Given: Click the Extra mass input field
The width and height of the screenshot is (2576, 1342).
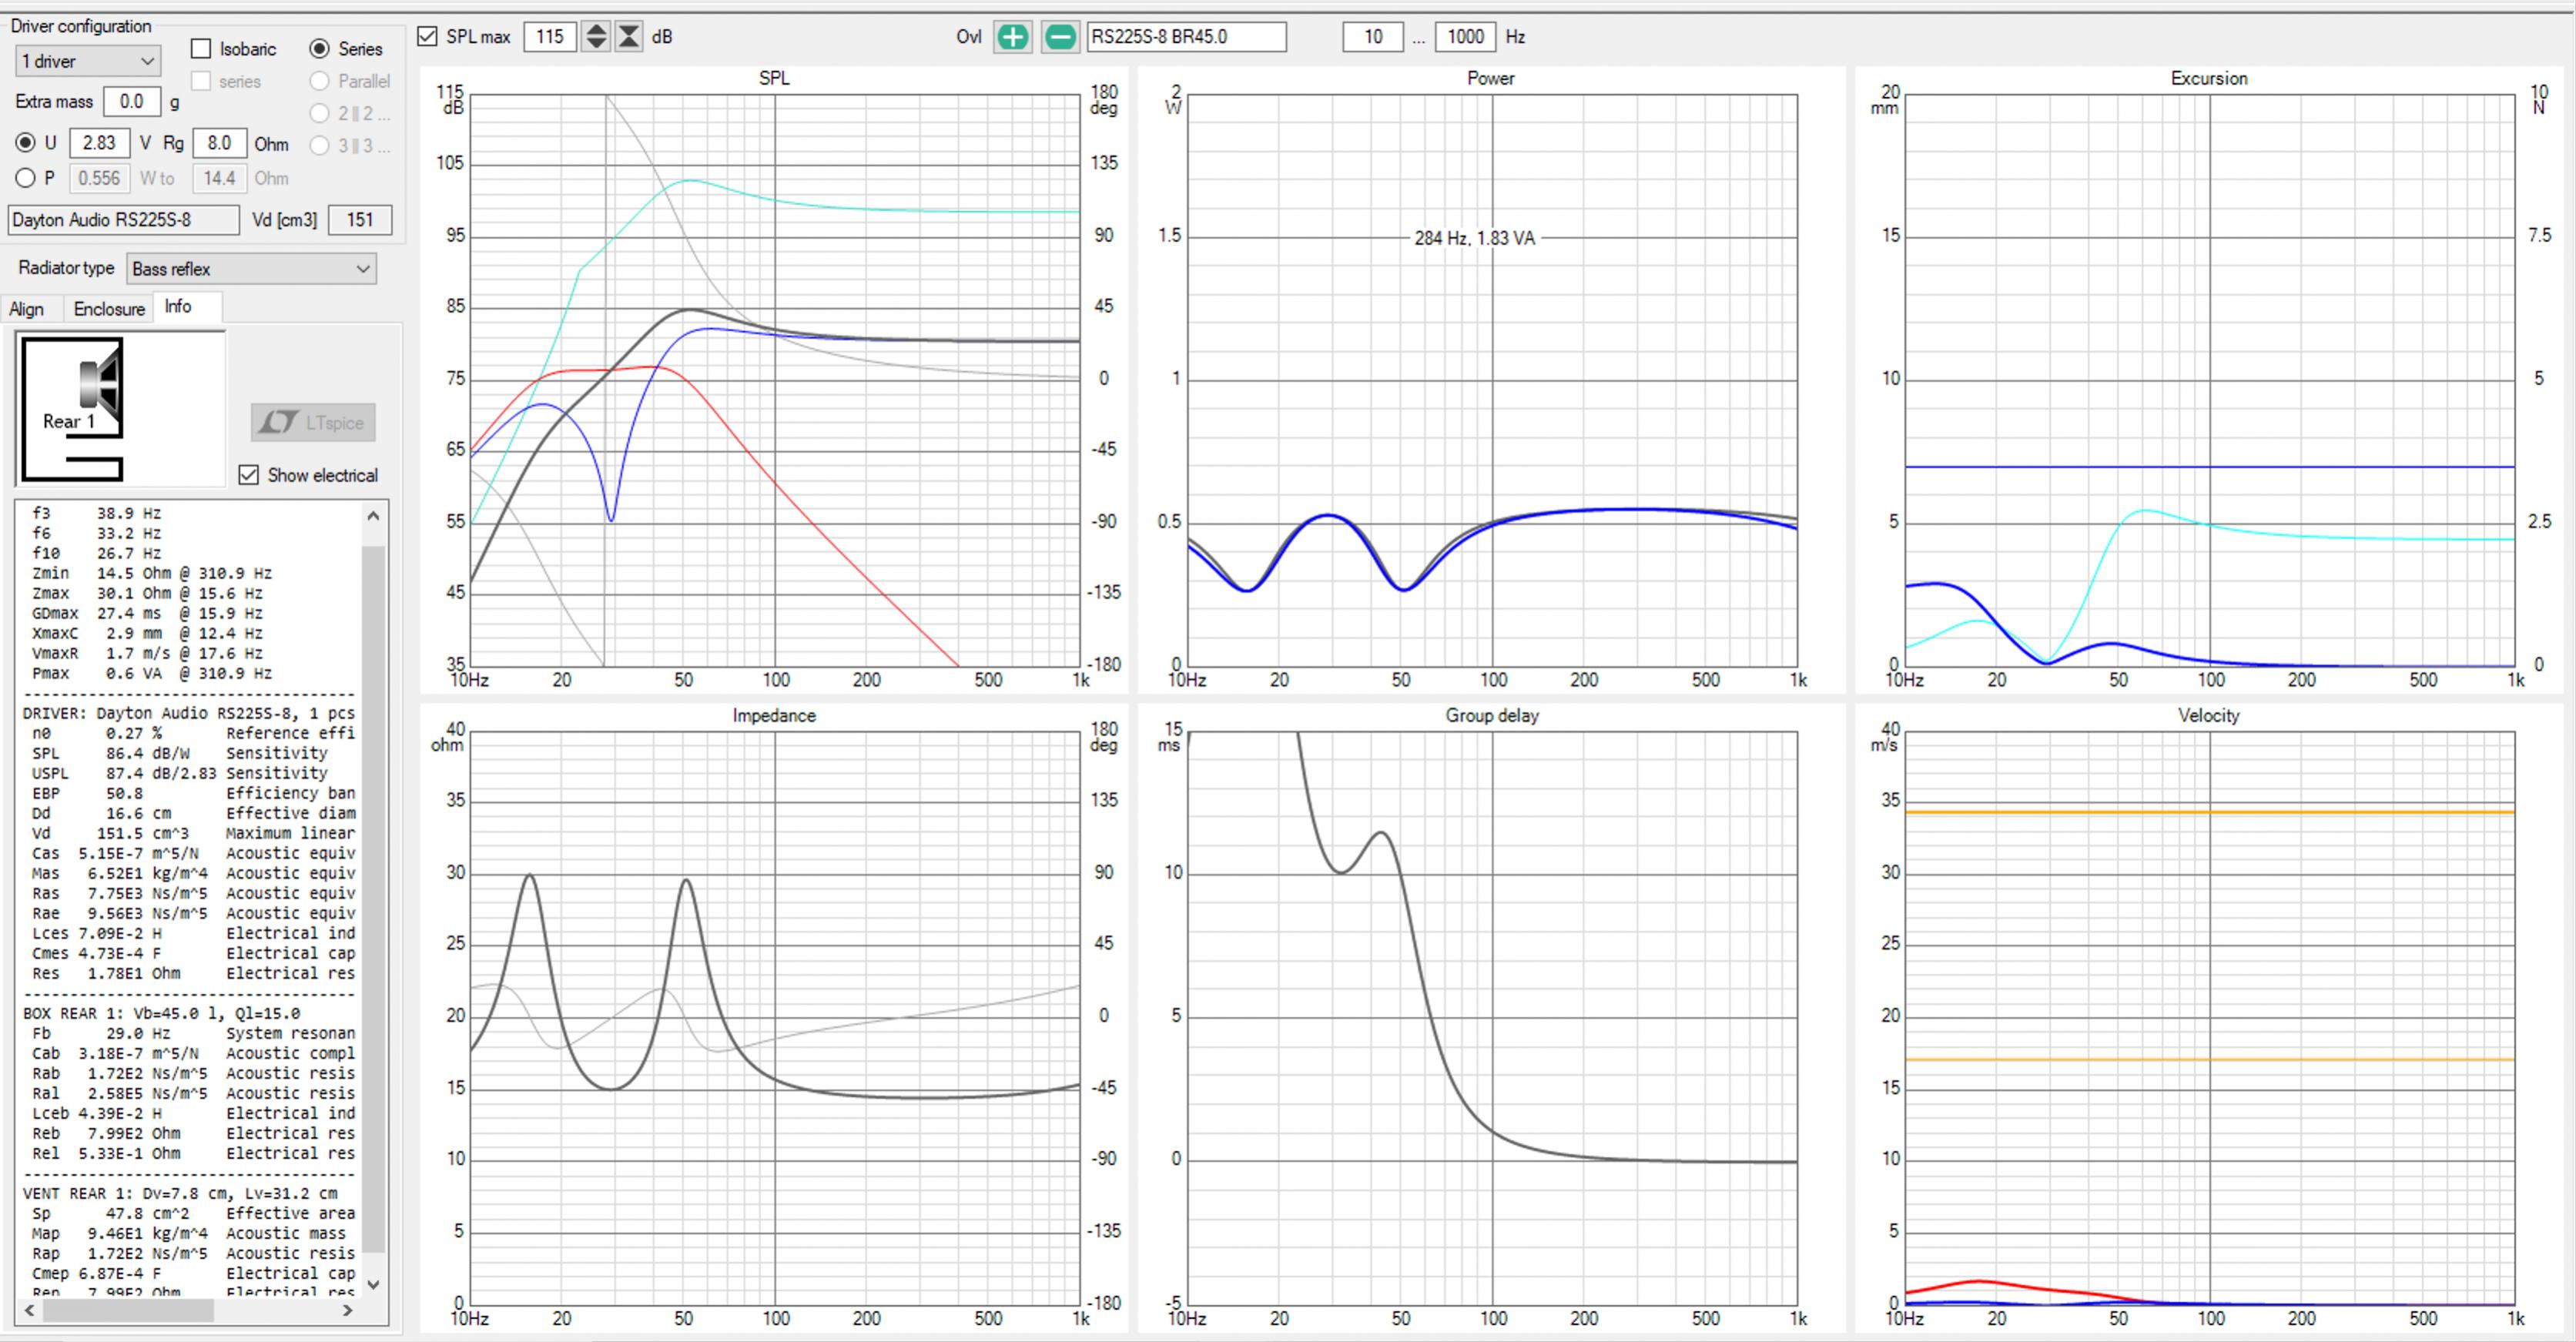Looking at the screenshot, I should click(132, 102).
